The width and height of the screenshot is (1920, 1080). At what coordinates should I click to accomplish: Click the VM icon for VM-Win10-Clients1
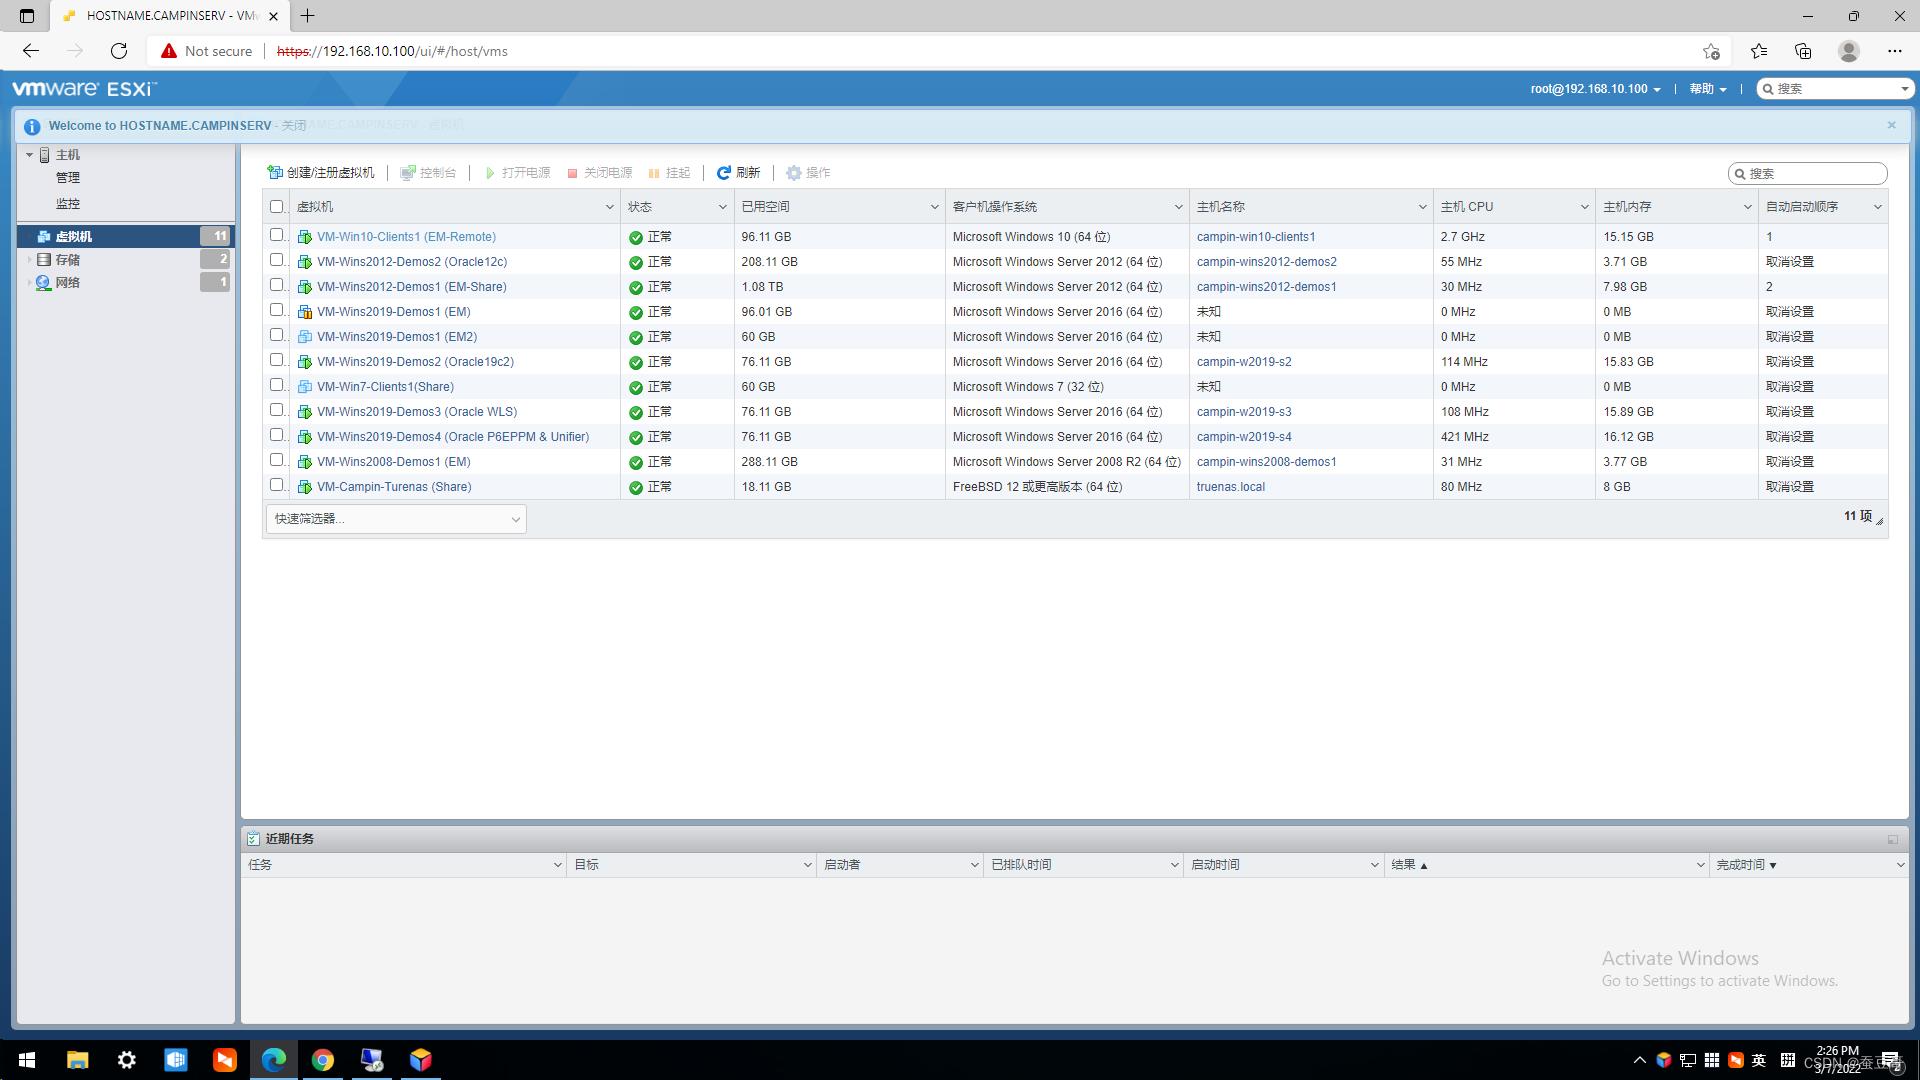(305, 237)
